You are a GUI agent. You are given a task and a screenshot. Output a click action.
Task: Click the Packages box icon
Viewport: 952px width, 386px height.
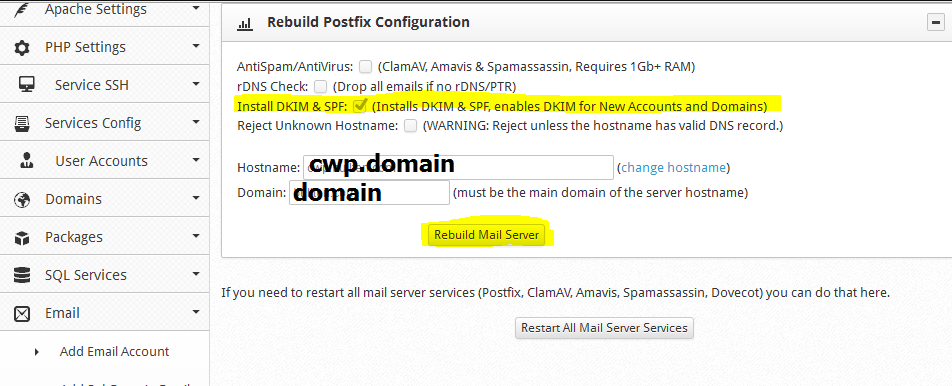coord(22,238)
